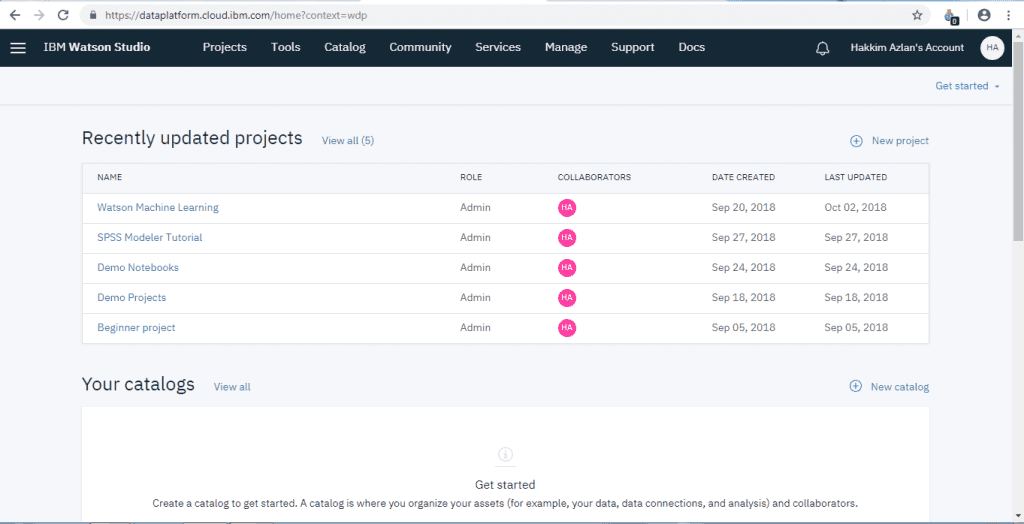The image size is (1024, 524).
Task: Reload the page with refresh icon
Action: tap(63, 15)
